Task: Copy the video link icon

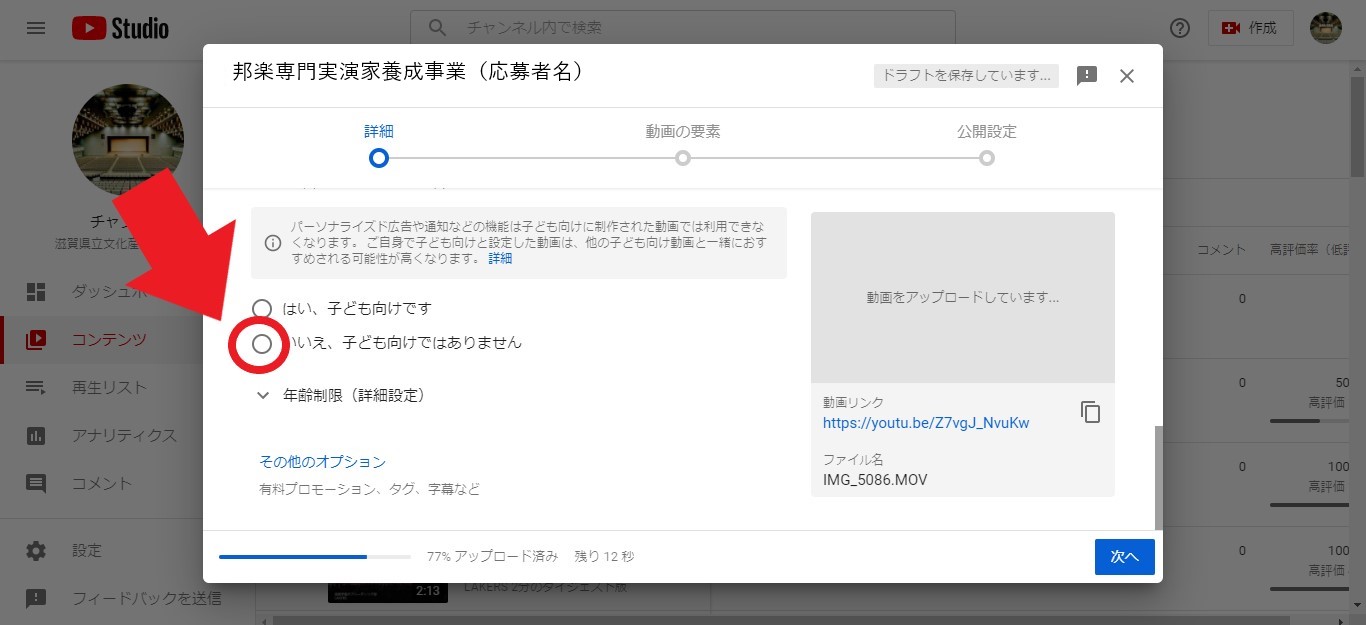Action: click(1091, 412)
